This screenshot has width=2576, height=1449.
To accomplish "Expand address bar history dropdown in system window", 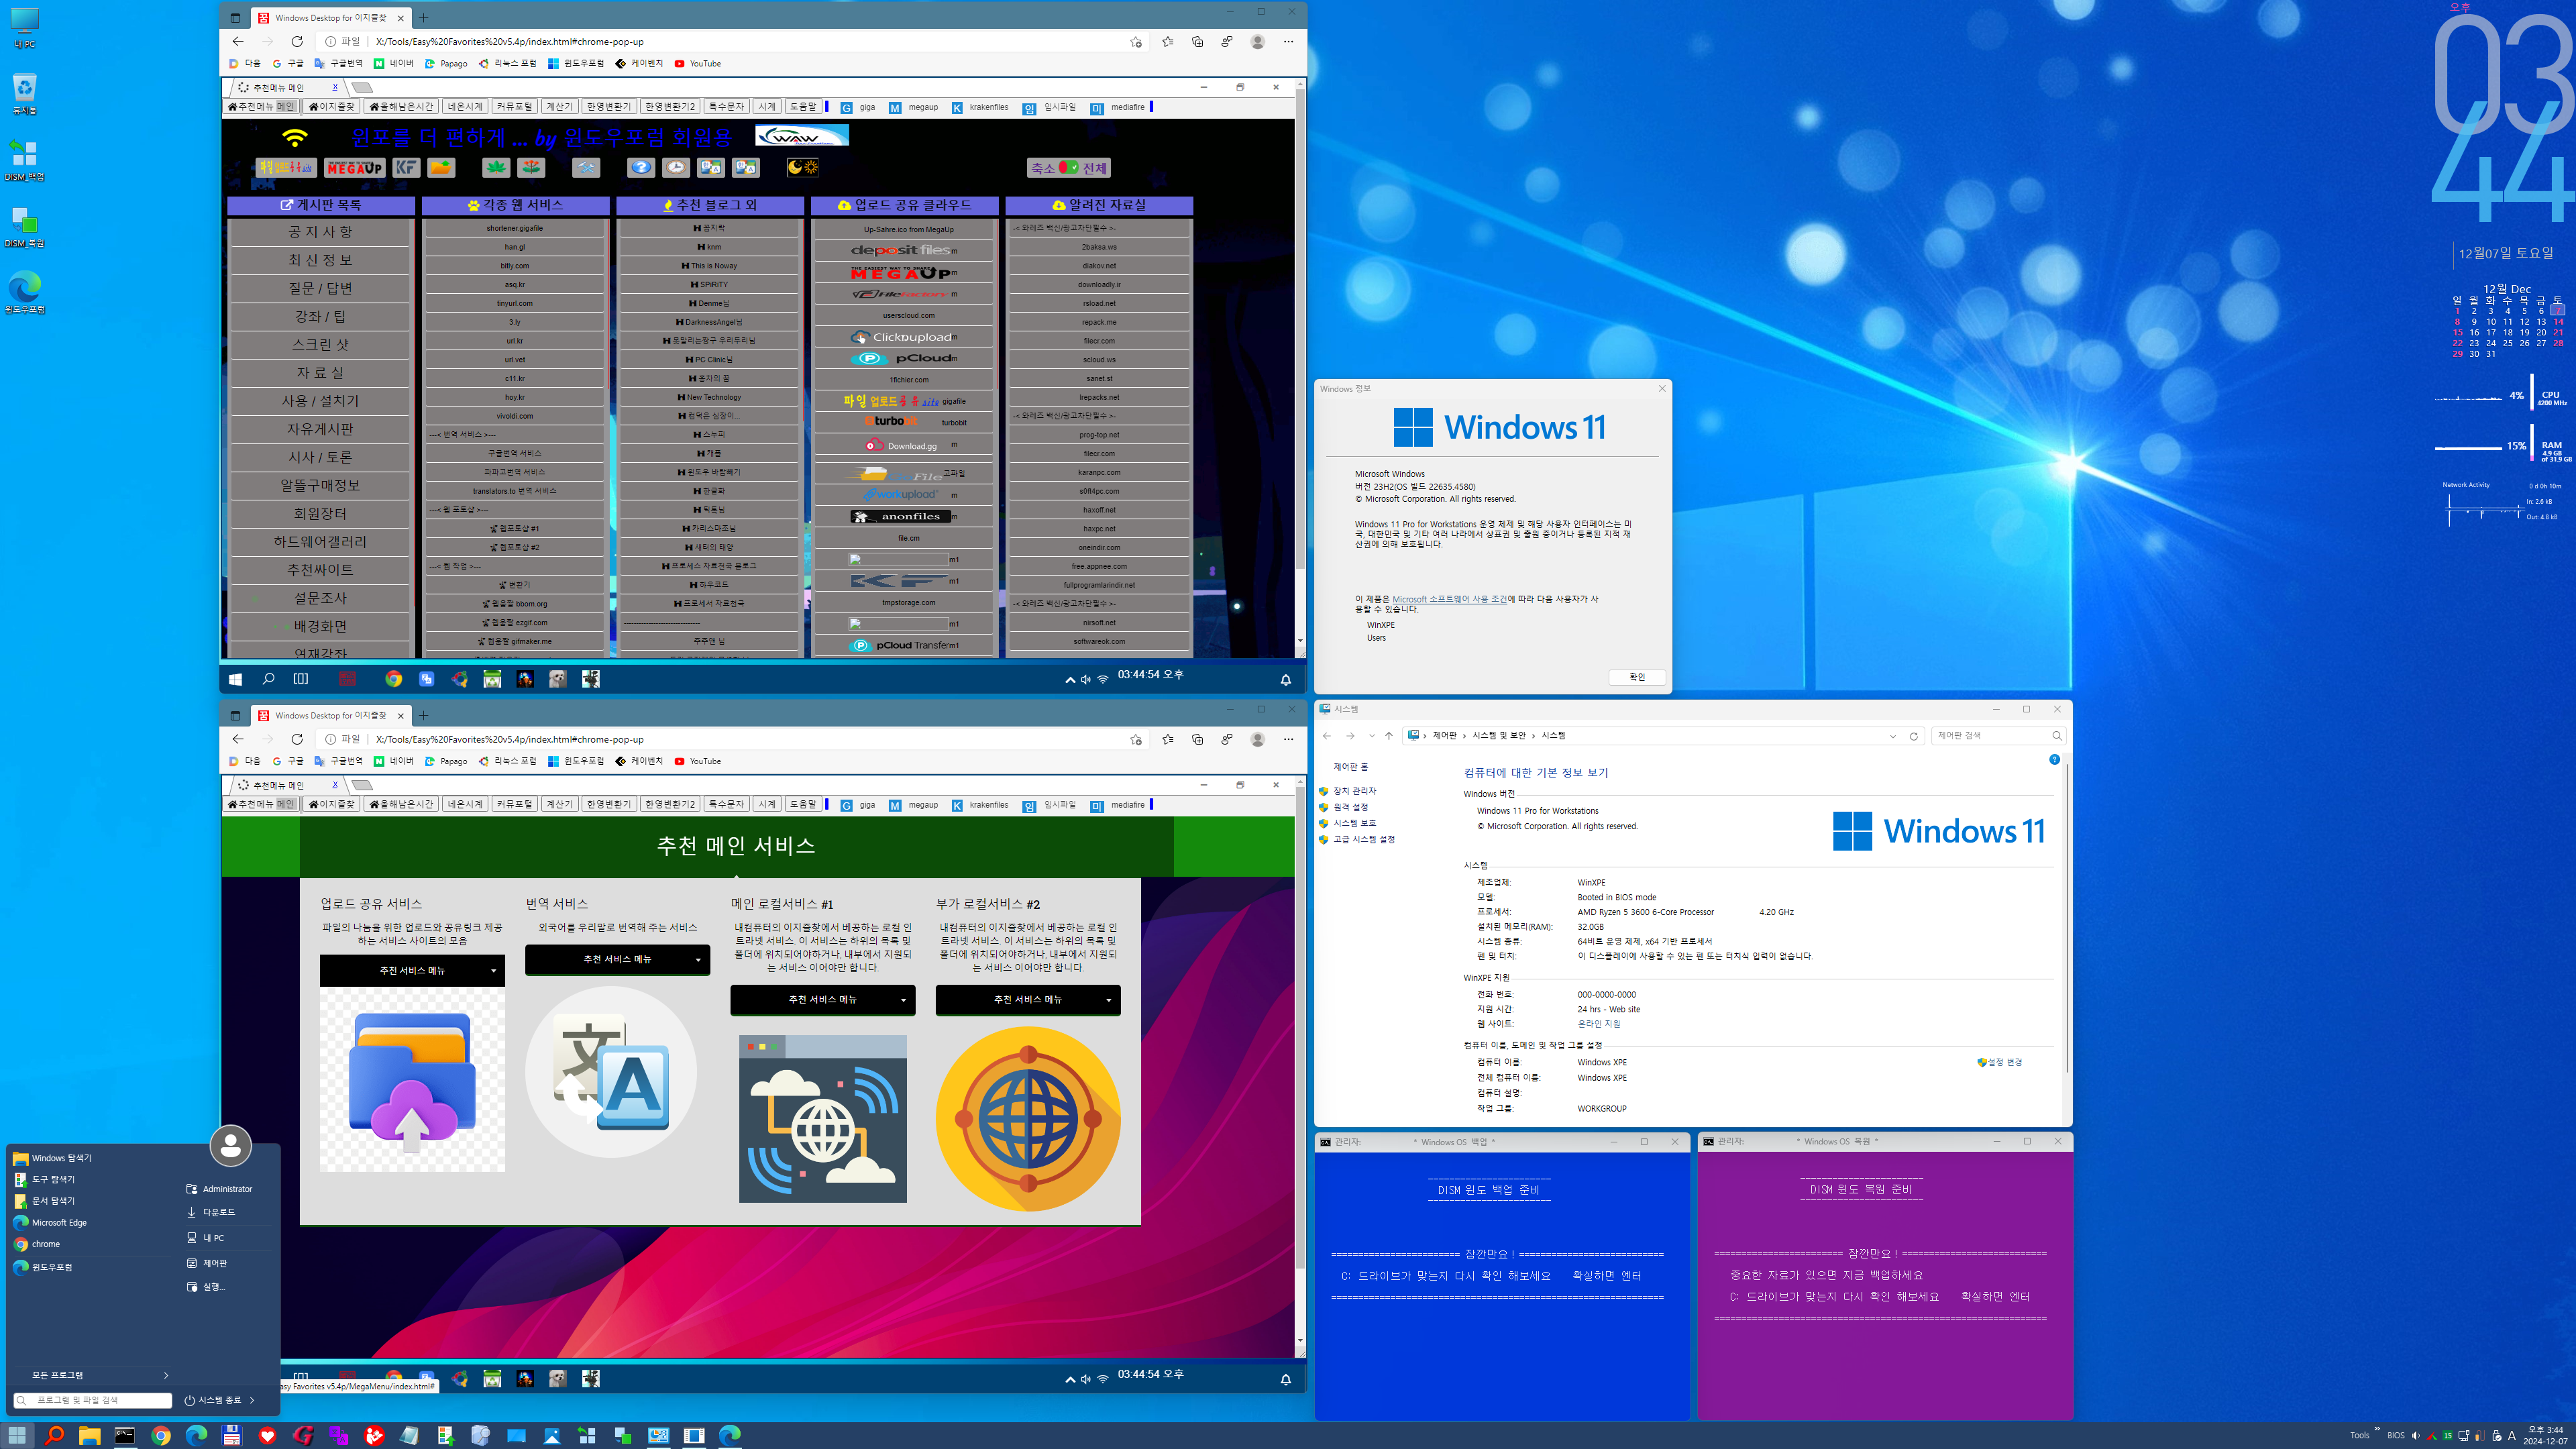I will 1892,736.
